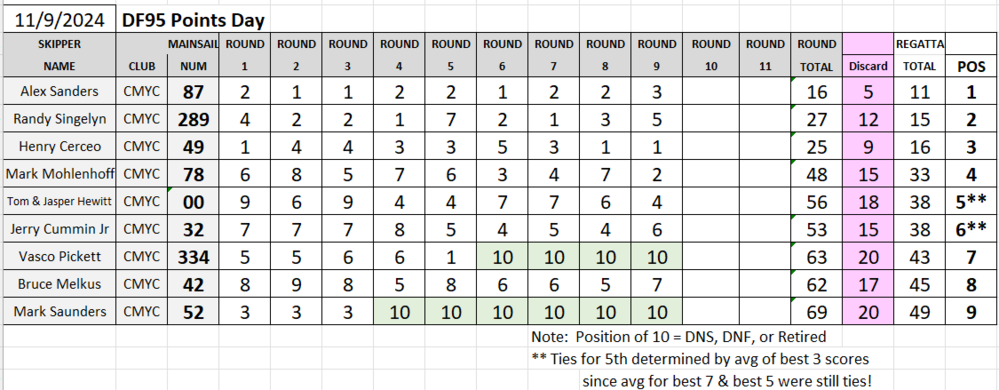
Task: Click Bruce Melkus round total 62
Action: click(x=816, y=285)
